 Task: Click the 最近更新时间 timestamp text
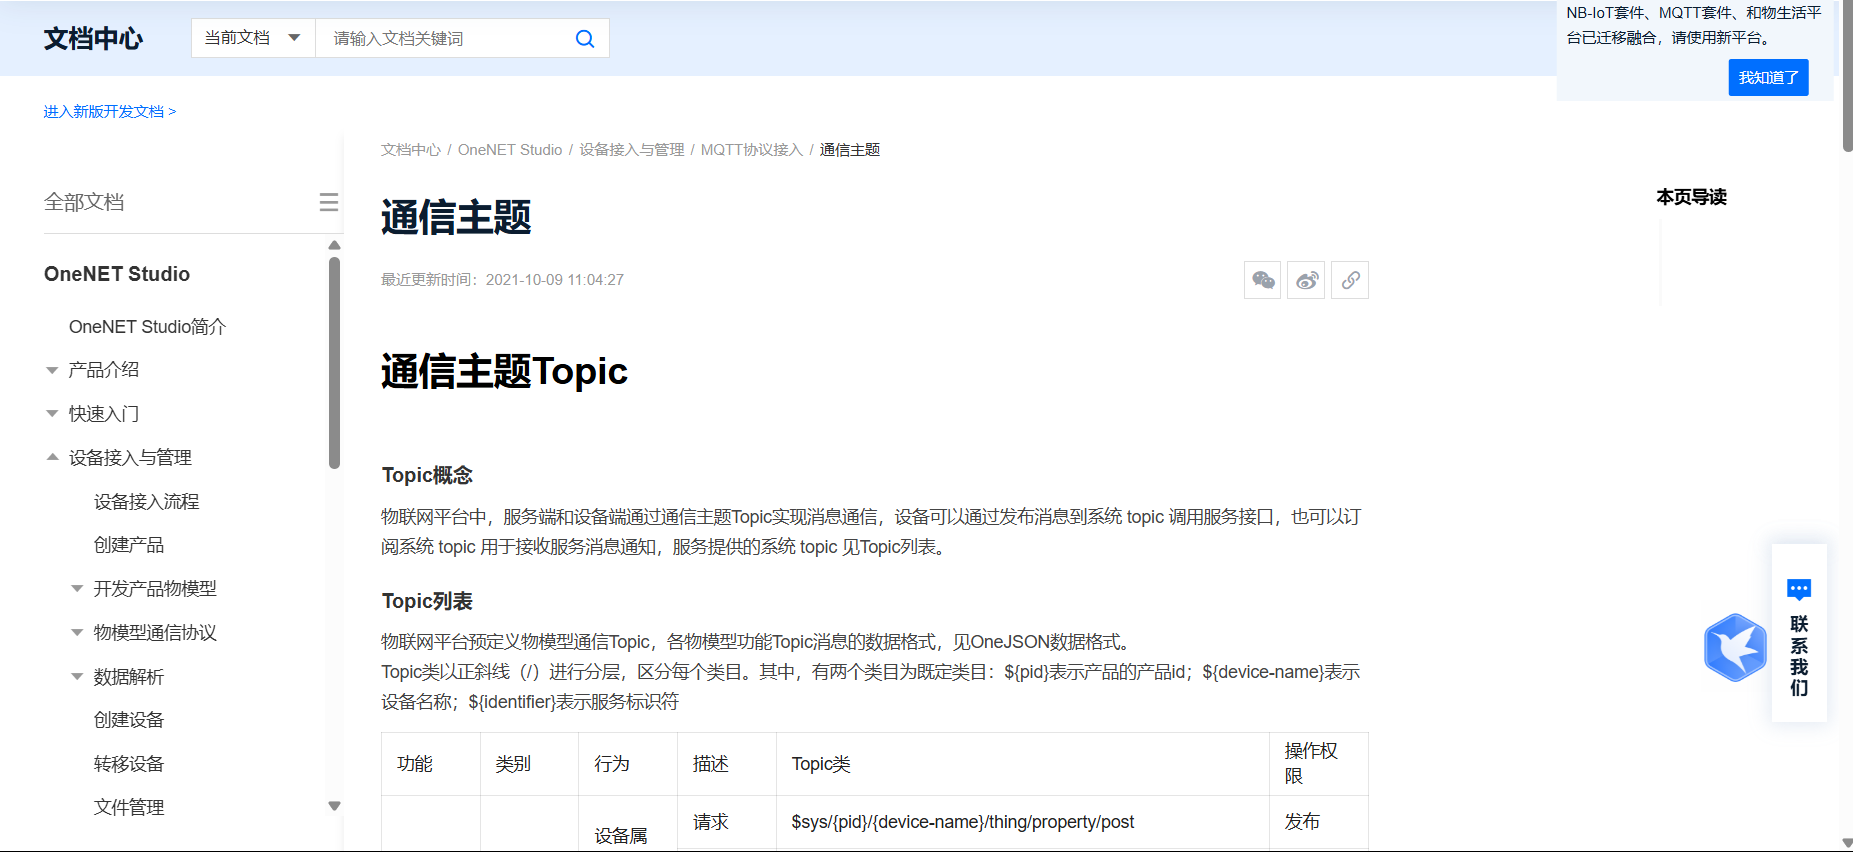pos(502,280)
